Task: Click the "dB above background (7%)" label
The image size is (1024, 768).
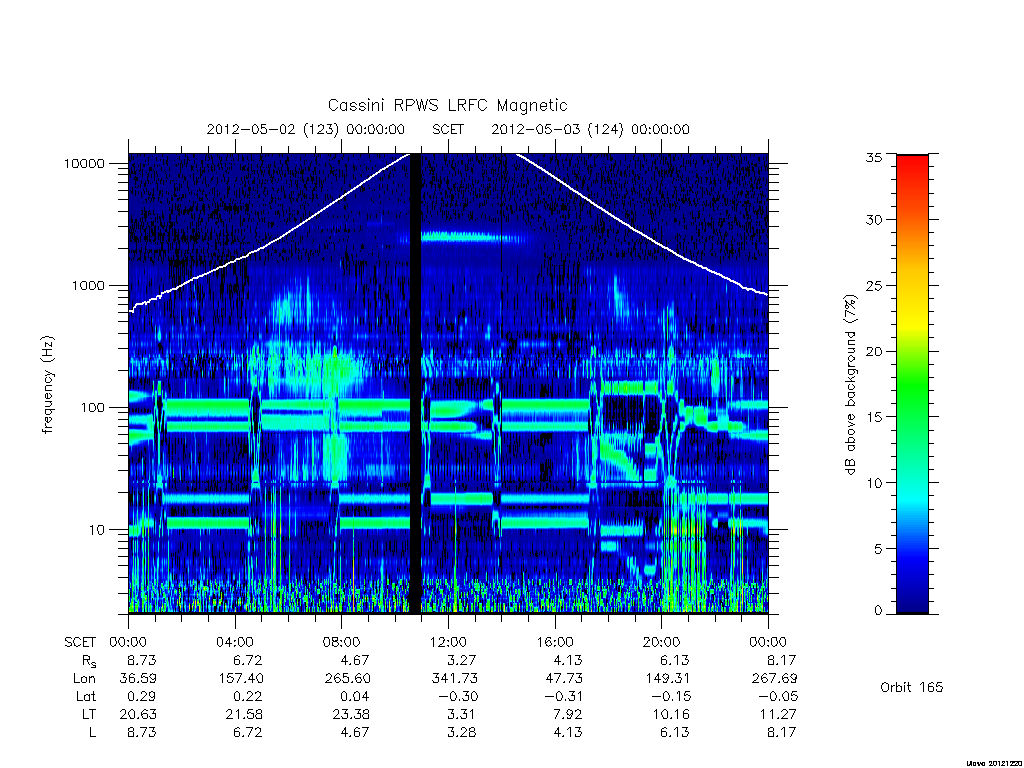Action: (x=850, y=385)
